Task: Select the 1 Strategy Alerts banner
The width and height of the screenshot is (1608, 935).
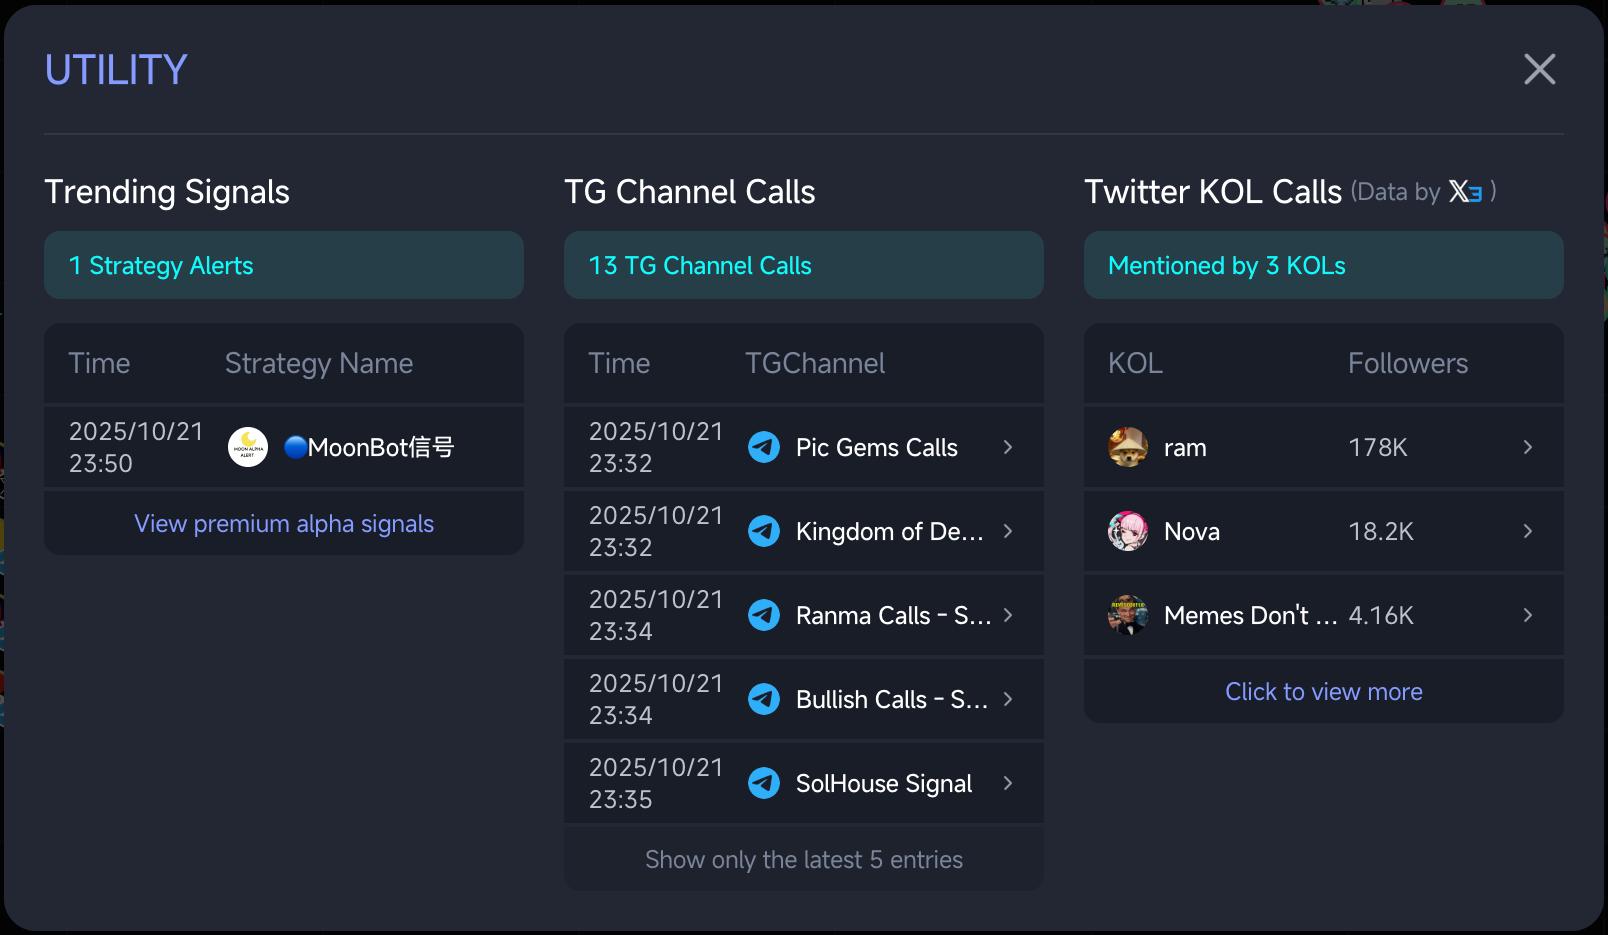Action: point(284,265)
